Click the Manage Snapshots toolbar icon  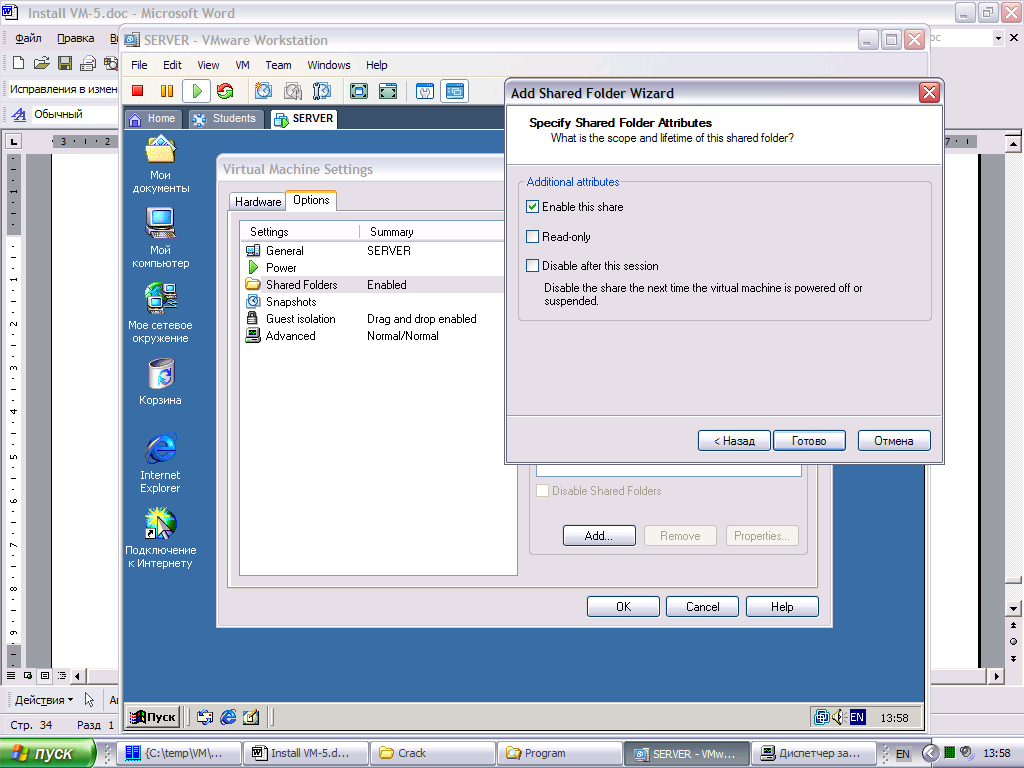(322, 91)
